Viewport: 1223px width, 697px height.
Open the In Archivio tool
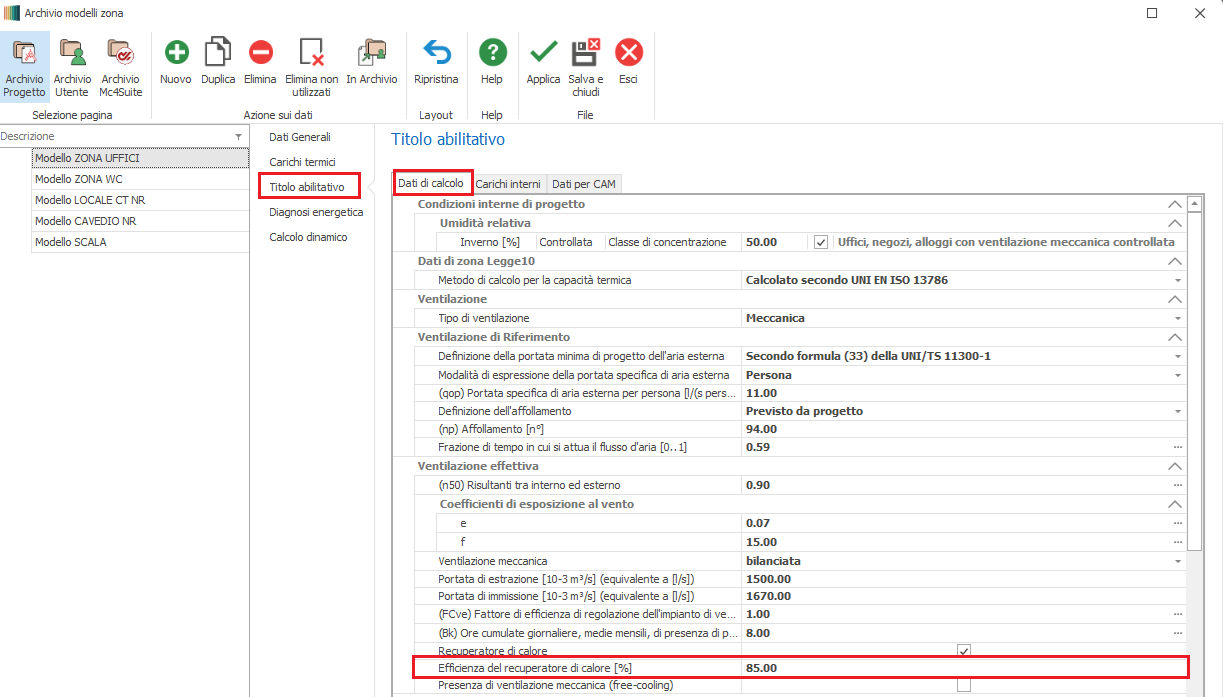coord(371,53)
